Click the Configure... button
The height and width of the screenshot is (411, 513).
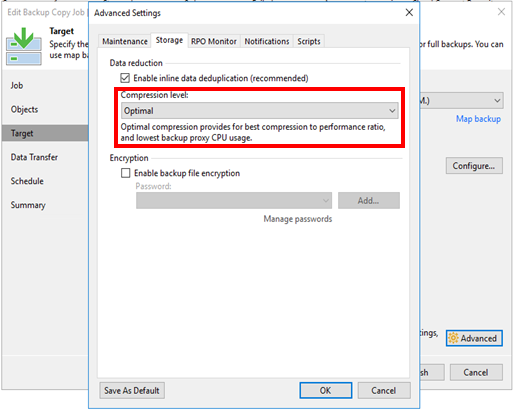[474, 166]
